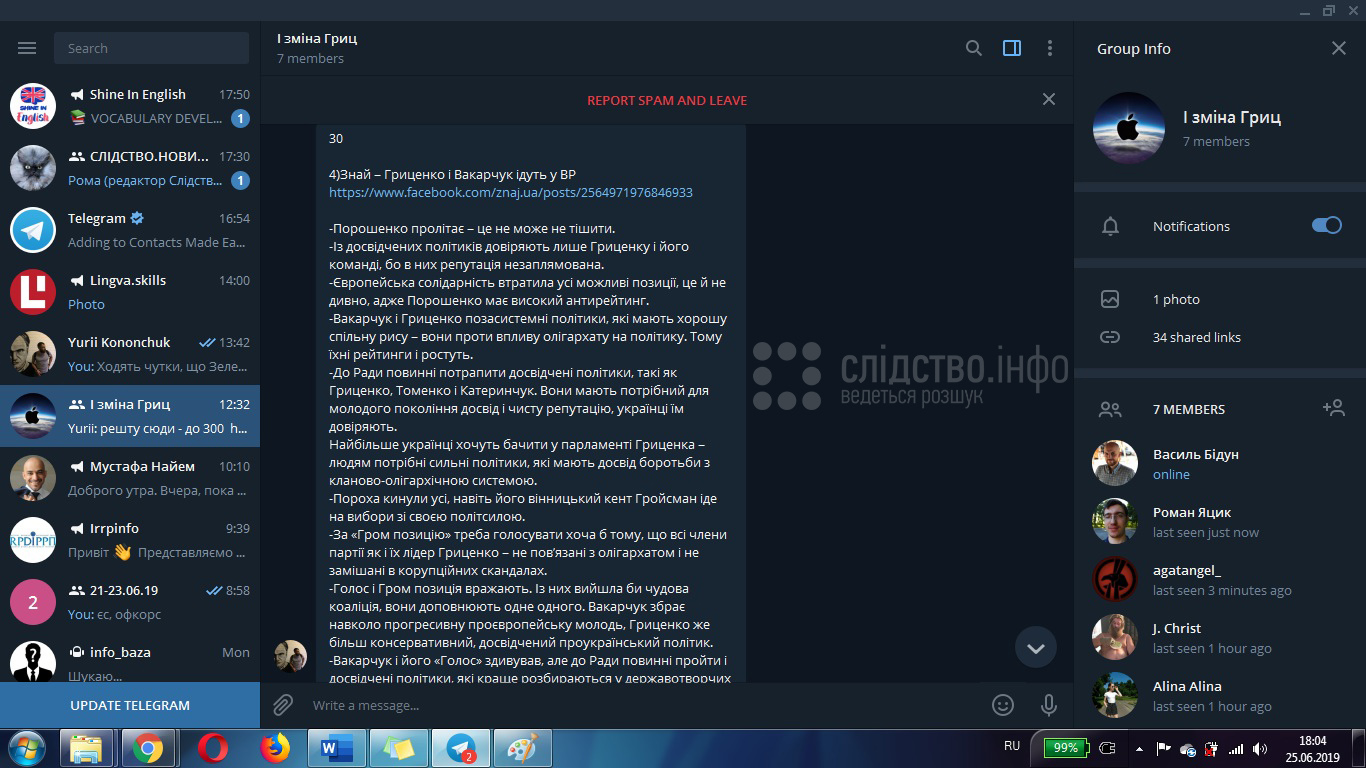This screenshot has width=1366, height=768.
Task: Toggle the group Notifications switch
Action: pos(1327,225)
